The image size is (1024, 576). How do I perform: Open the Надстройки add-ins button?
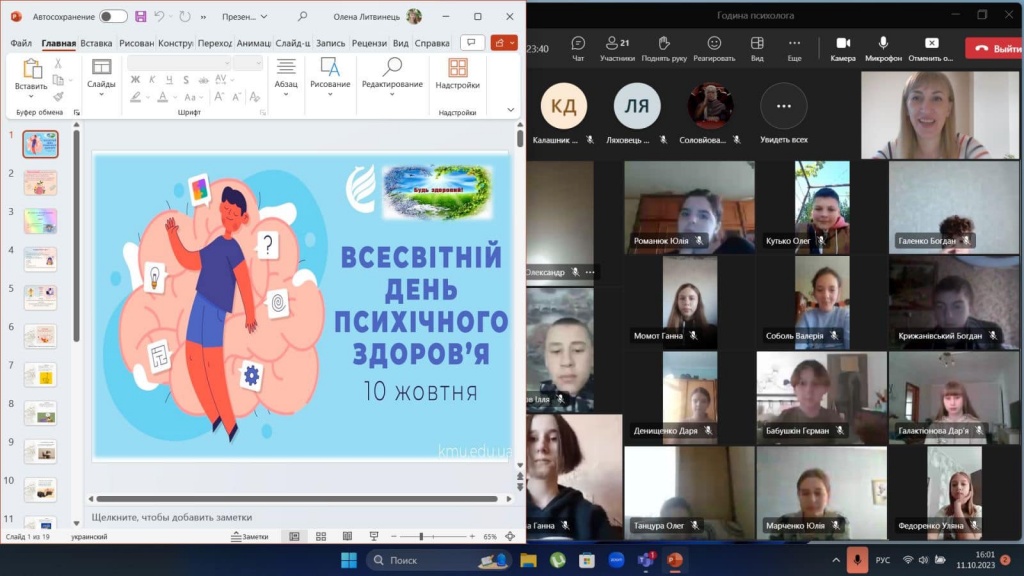(x=457, y=74)
